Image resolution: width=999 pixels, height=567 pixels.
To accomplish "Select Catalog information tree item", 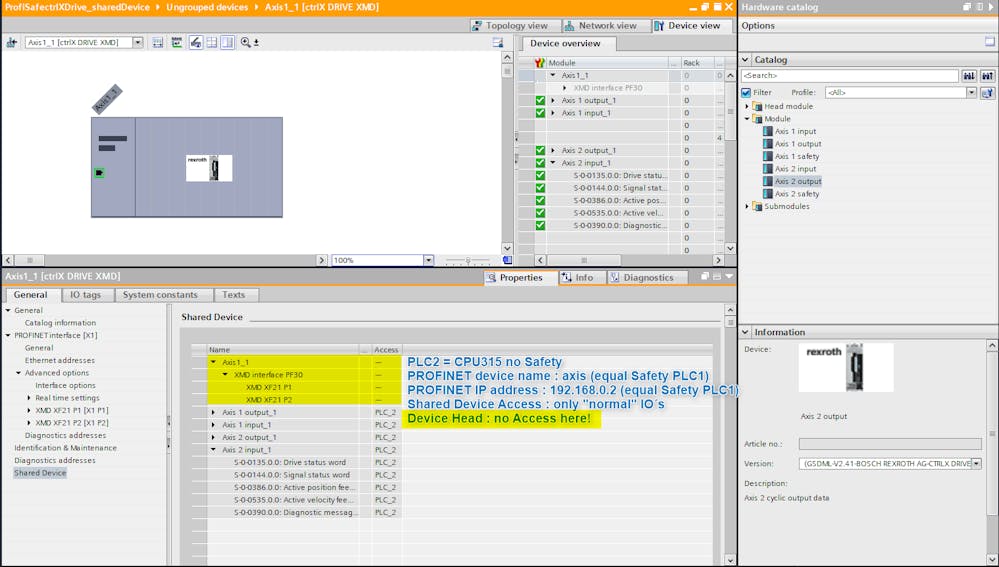I will click(x=60, y=323).
